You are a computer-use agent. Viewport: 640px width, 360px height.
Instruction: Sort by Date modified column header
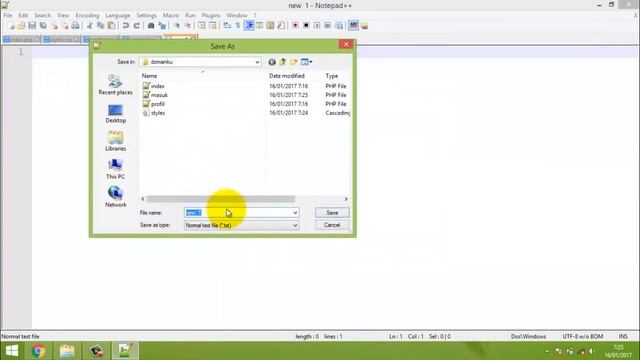287,76
